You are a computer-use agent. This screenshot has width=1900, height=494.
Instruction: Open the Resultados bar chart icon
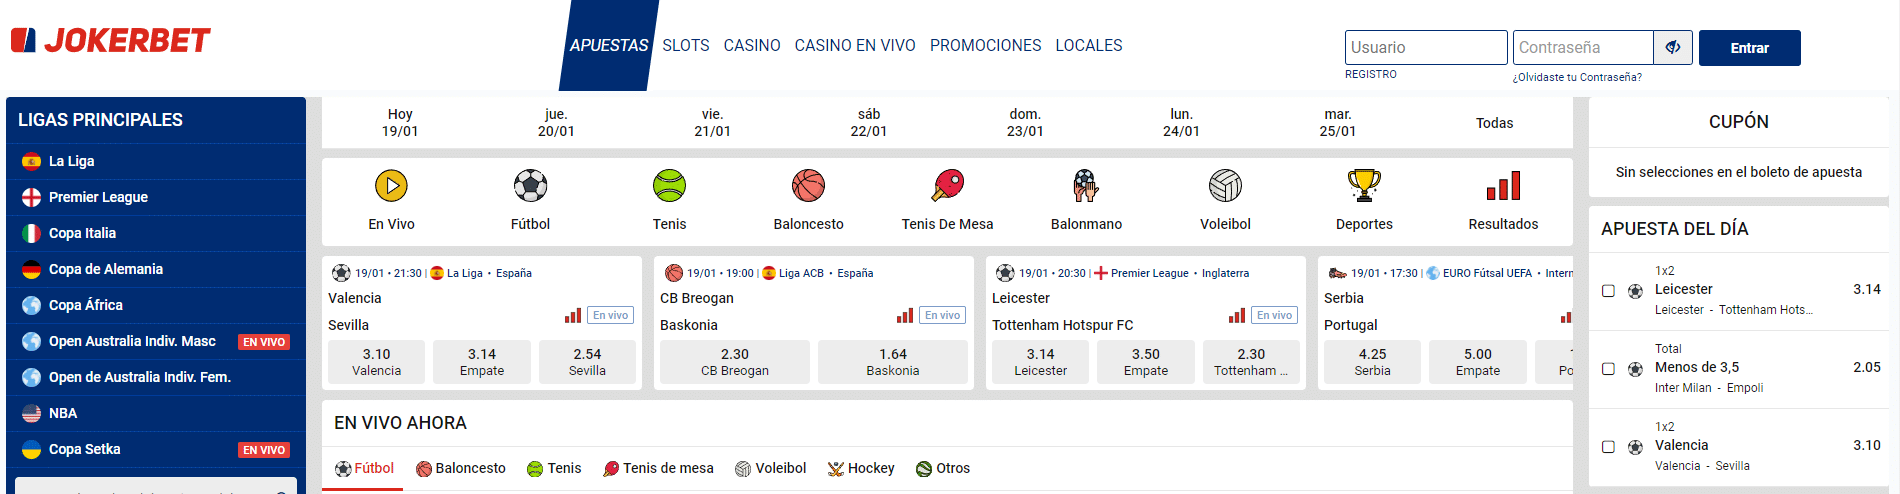point(1503,186)
